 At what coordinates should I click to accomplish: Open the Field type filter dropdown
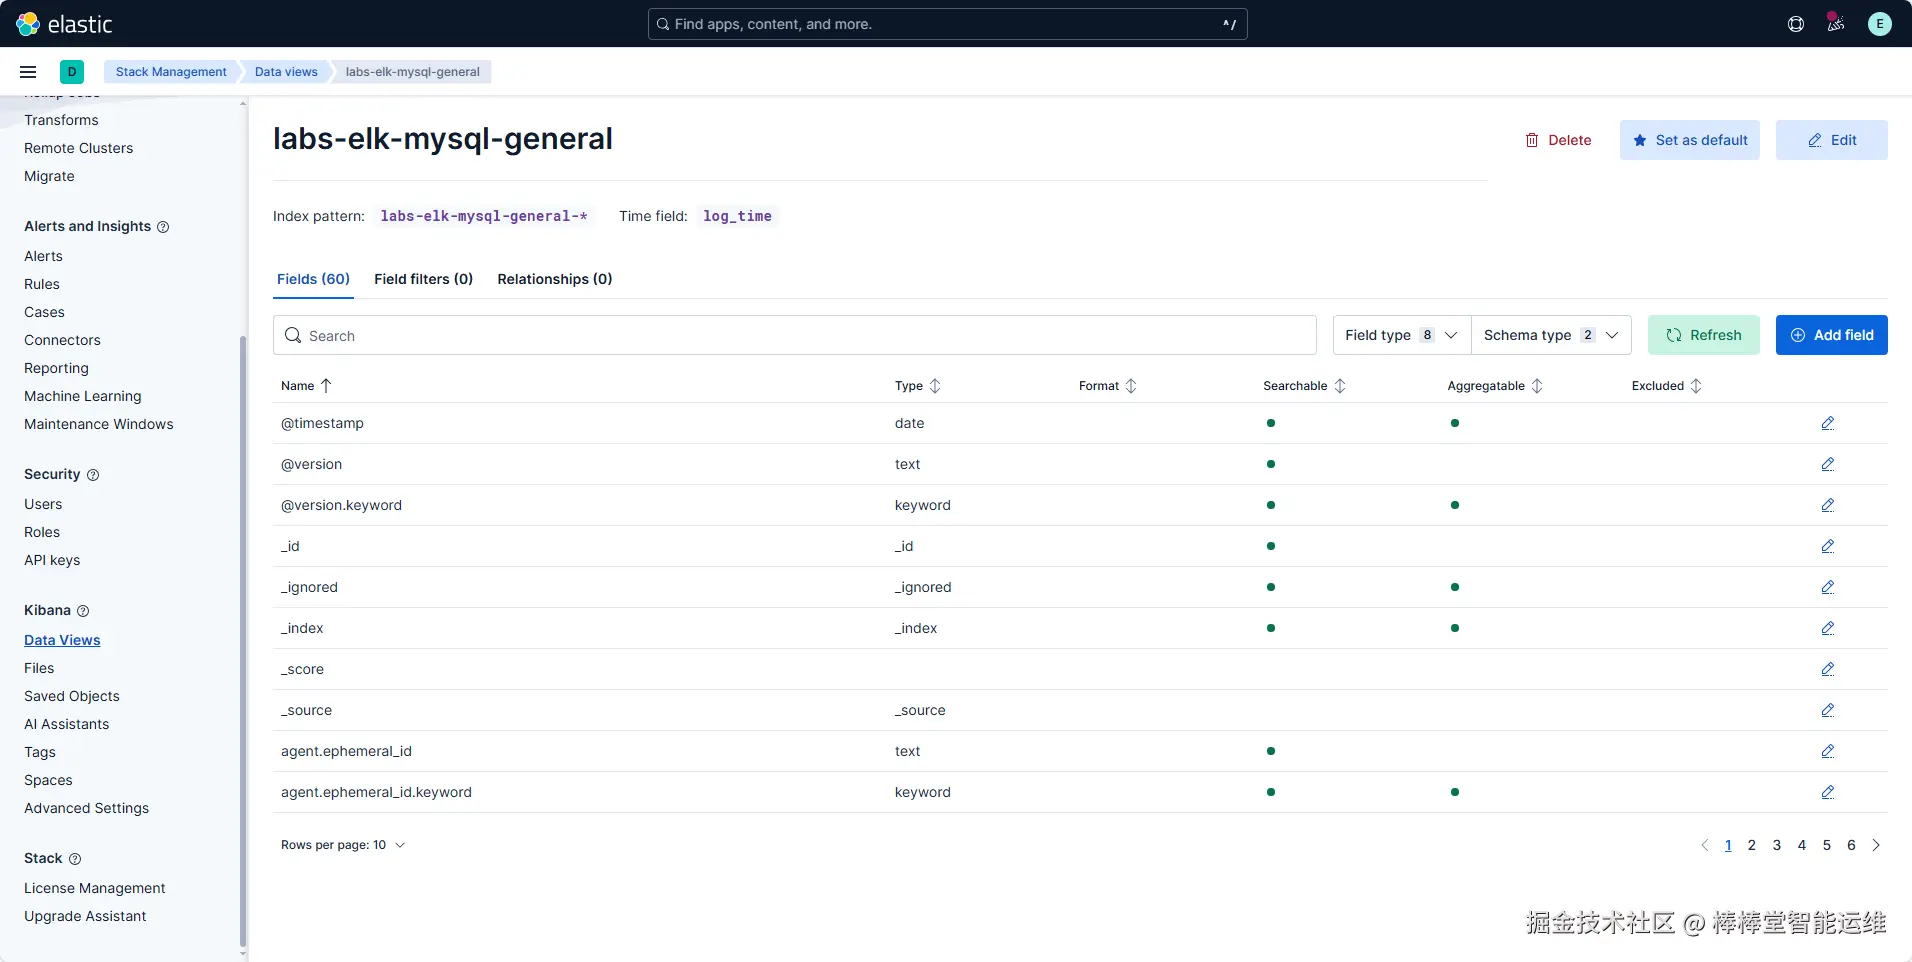coord(1401,335)
